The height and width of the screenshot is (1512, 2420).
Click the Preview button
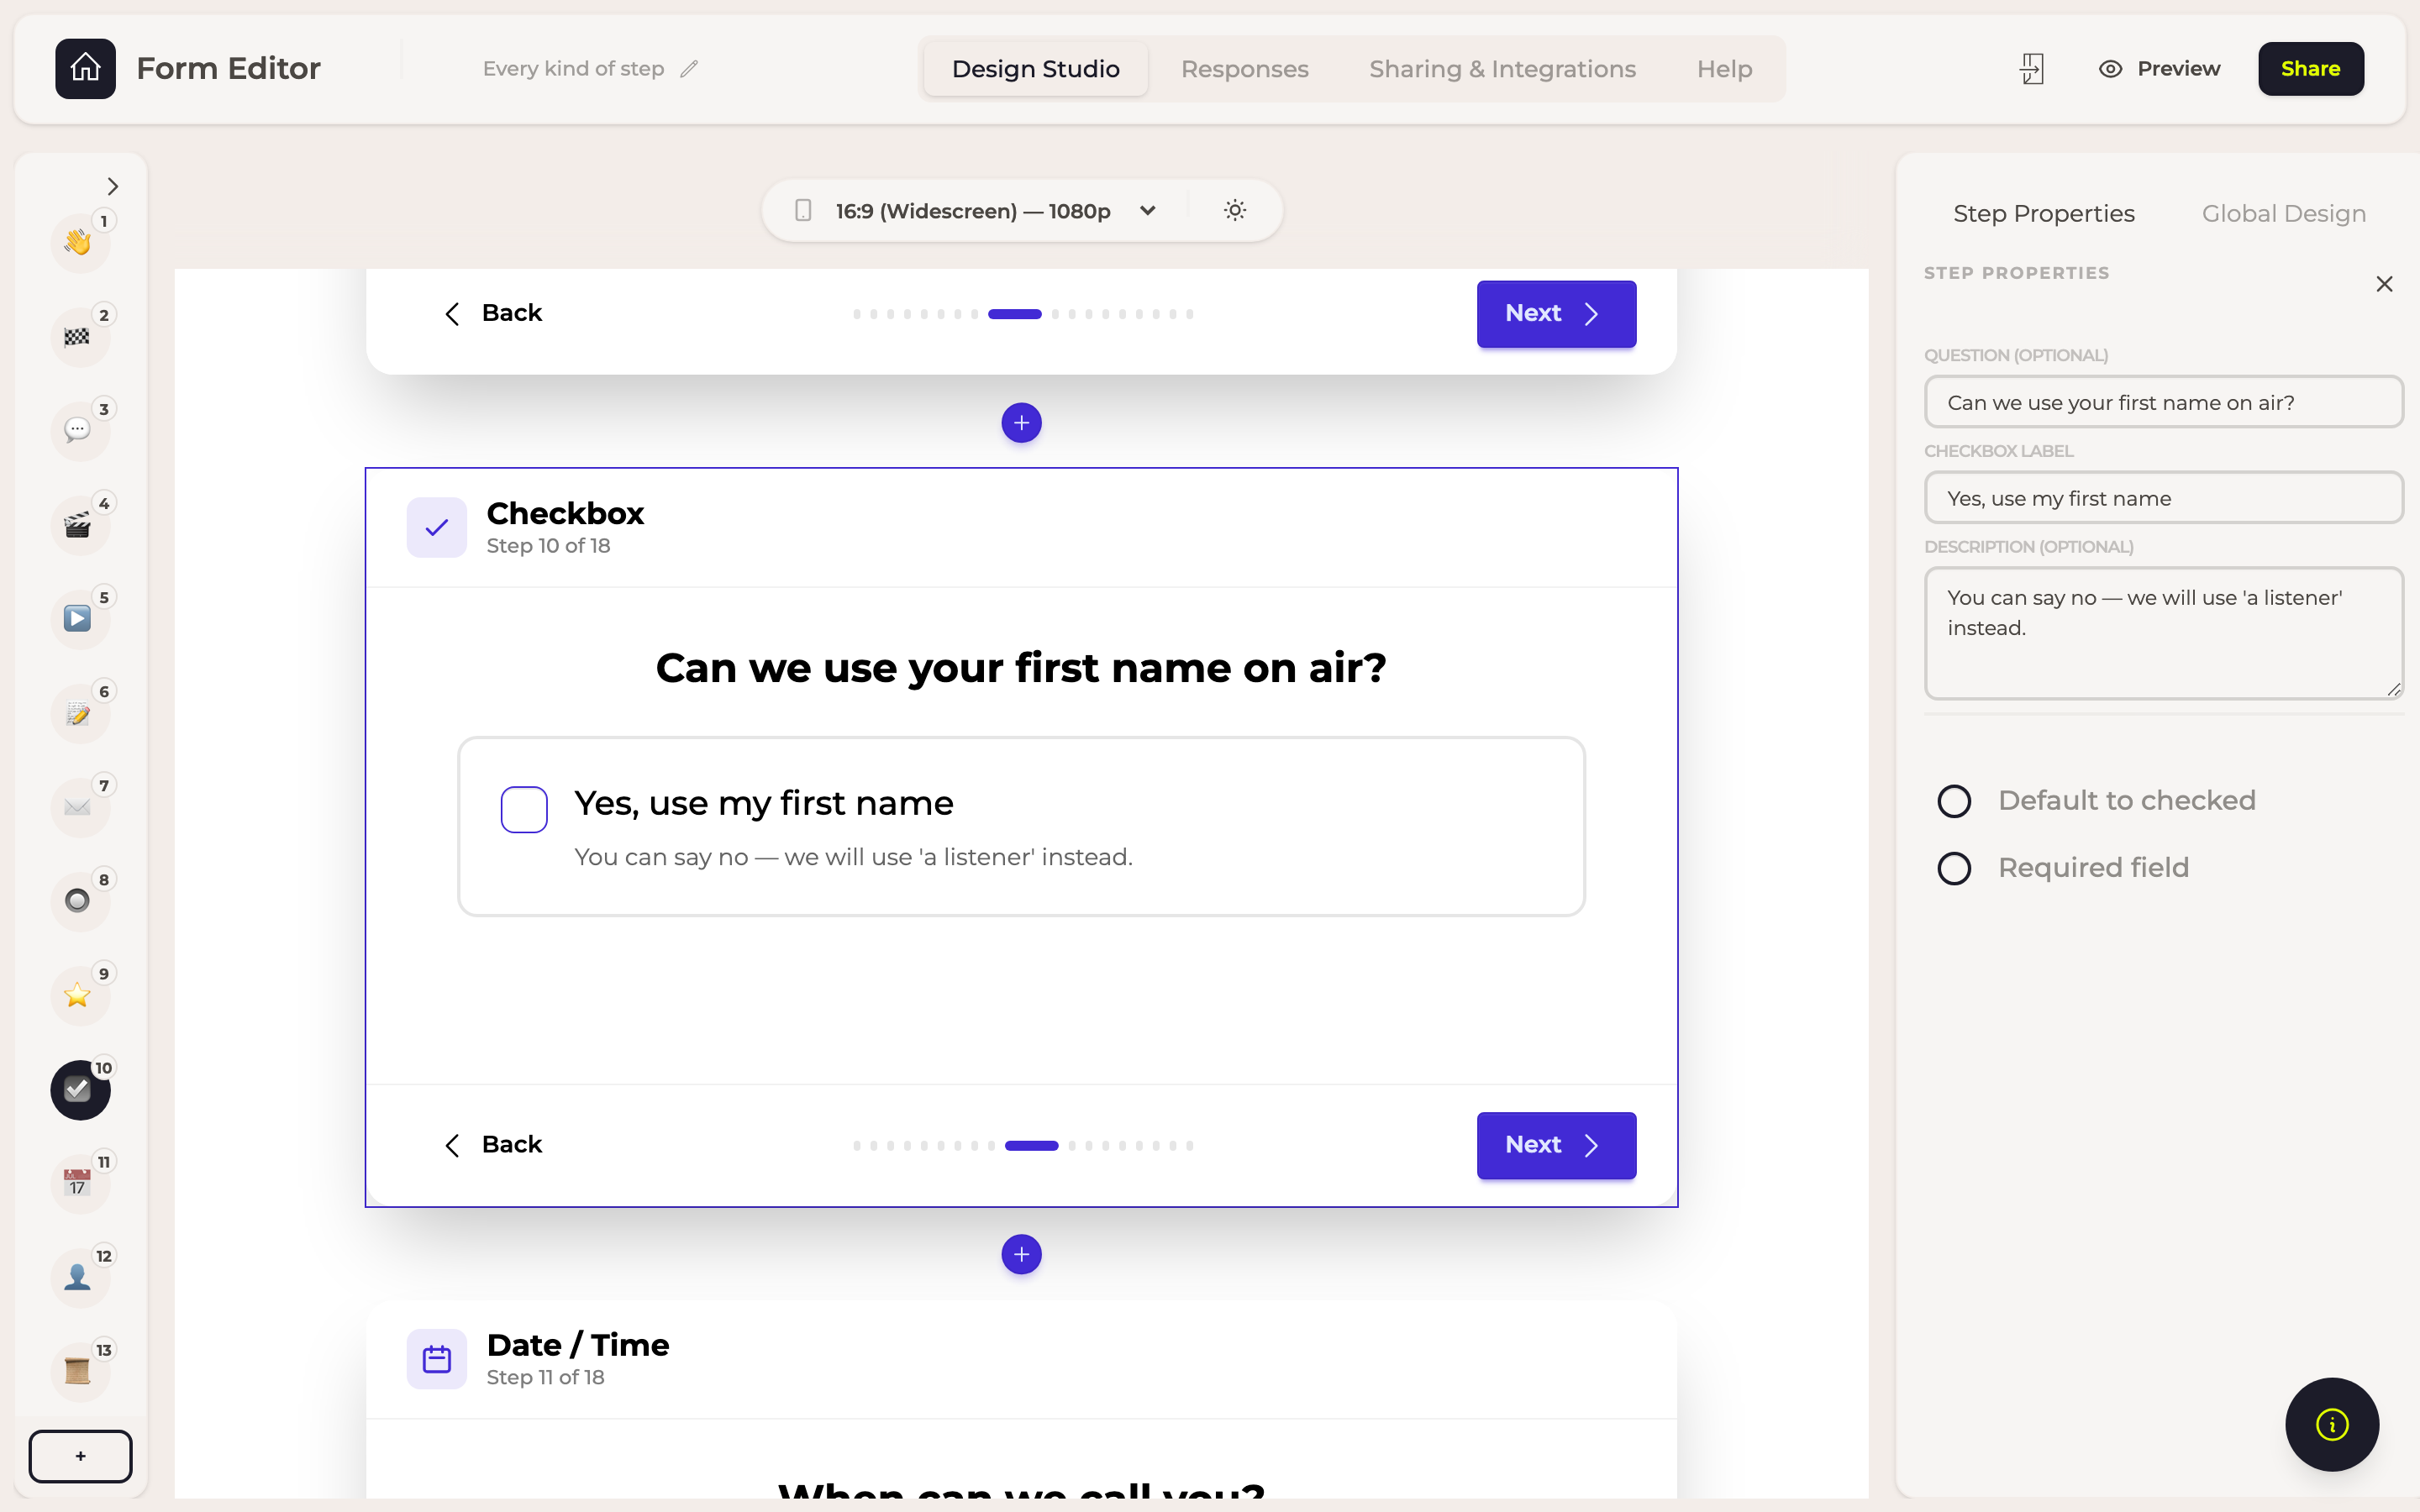coord(2159,69)
